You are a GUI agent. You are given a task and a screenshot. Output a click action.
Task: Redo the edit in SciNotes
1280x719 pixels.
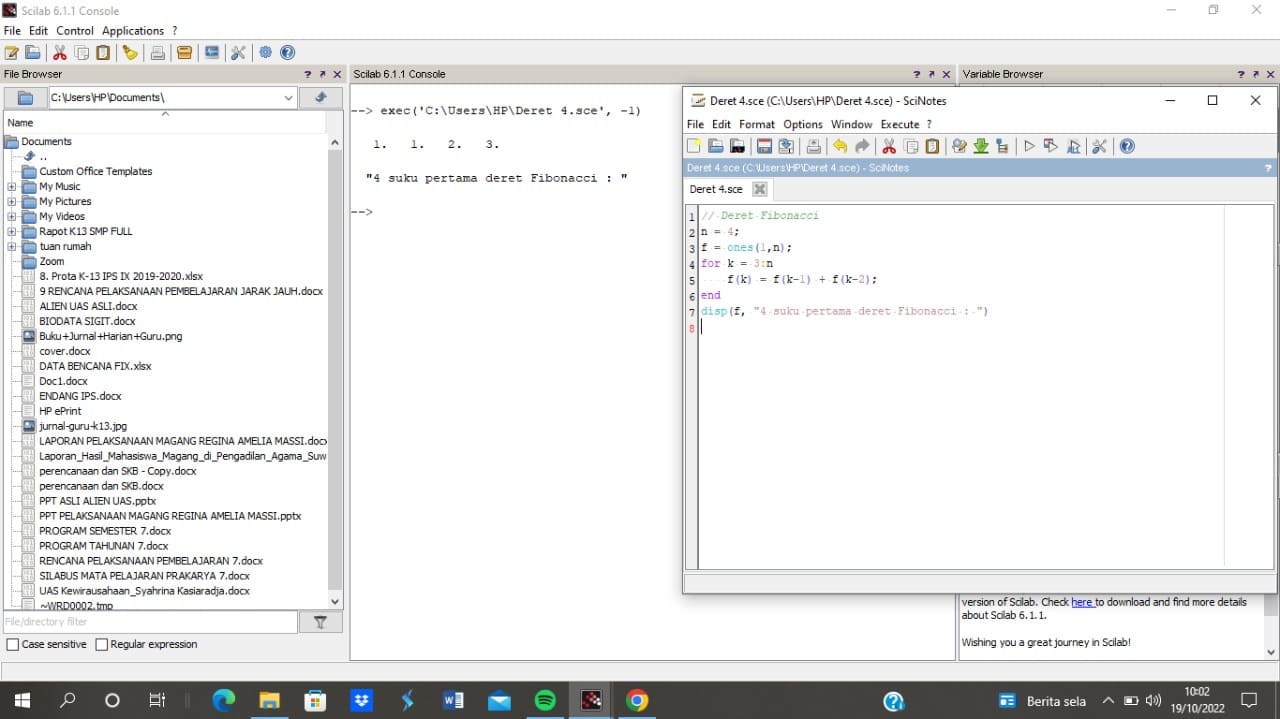point(862,146)
